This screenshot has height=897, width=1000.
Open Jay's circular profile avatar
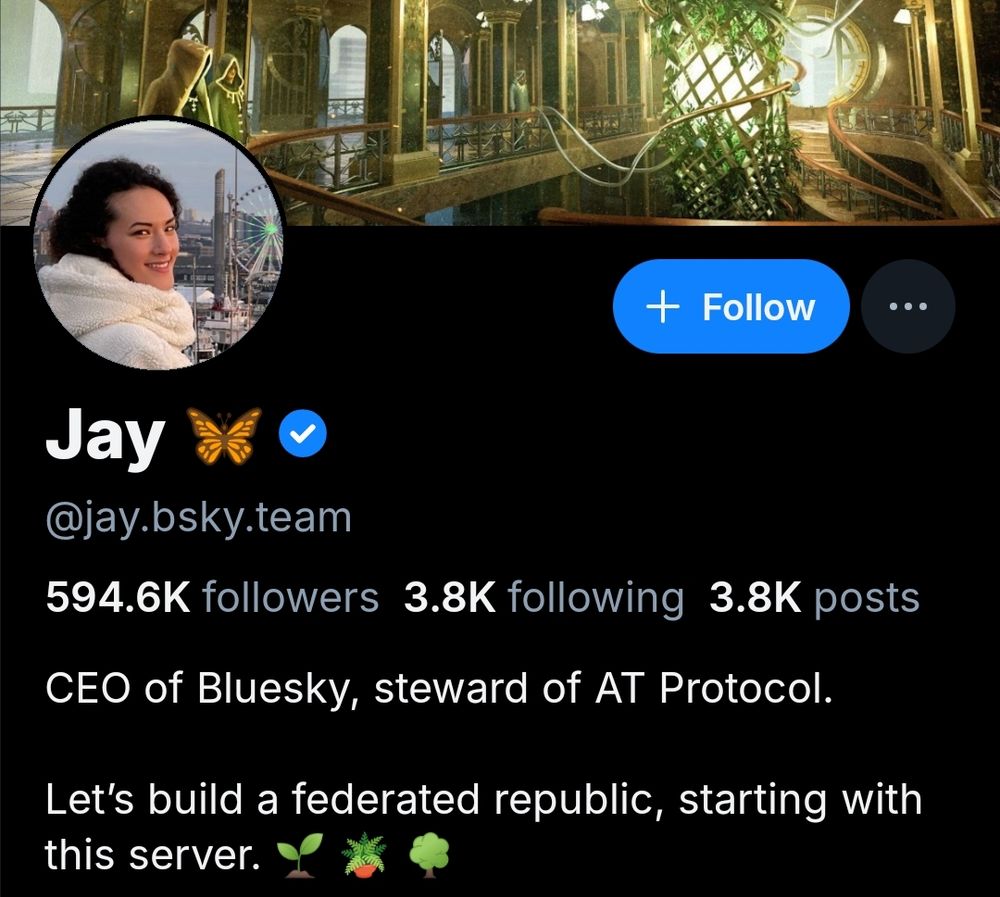[x=157, y=243]
